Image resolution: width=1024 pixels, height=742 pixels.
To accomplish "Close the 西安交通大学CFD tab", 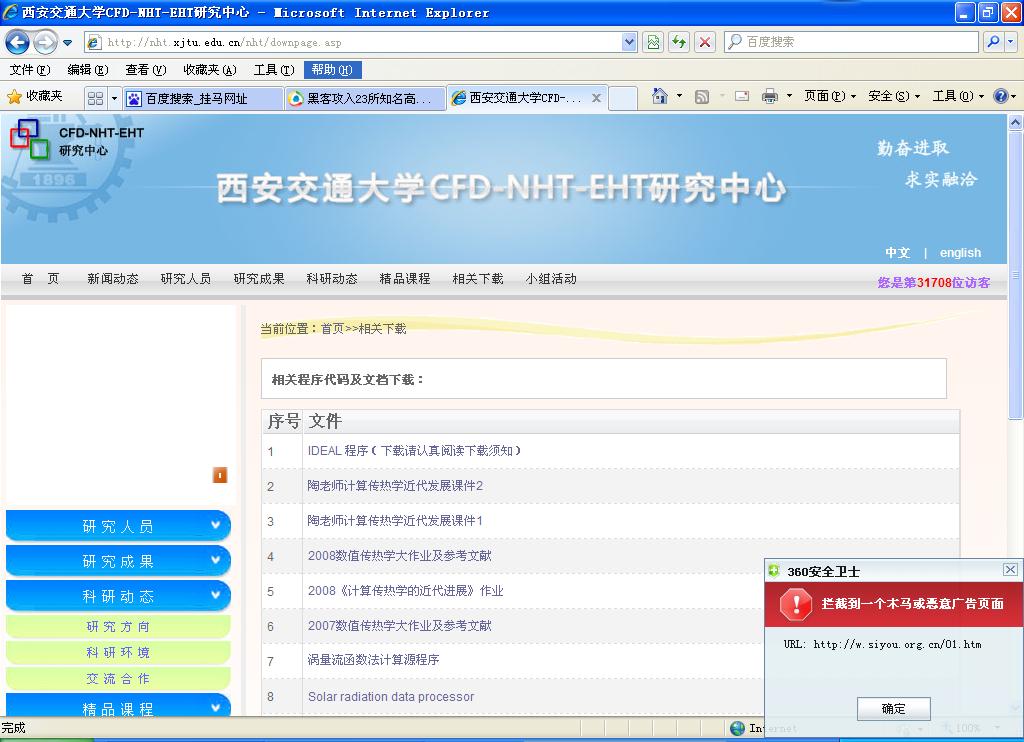I will 596,98.
